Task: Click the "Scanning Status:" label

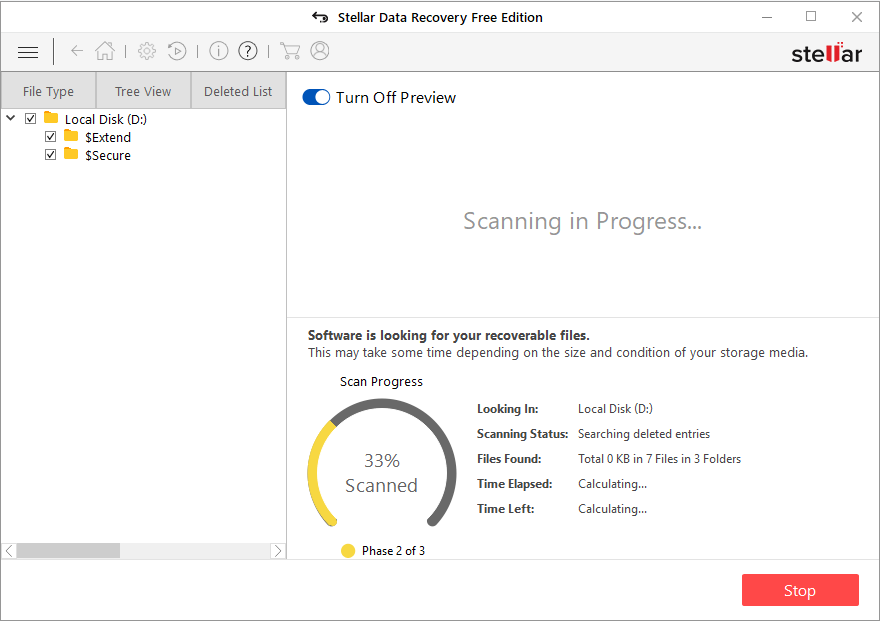Action: tap(522, 434)
